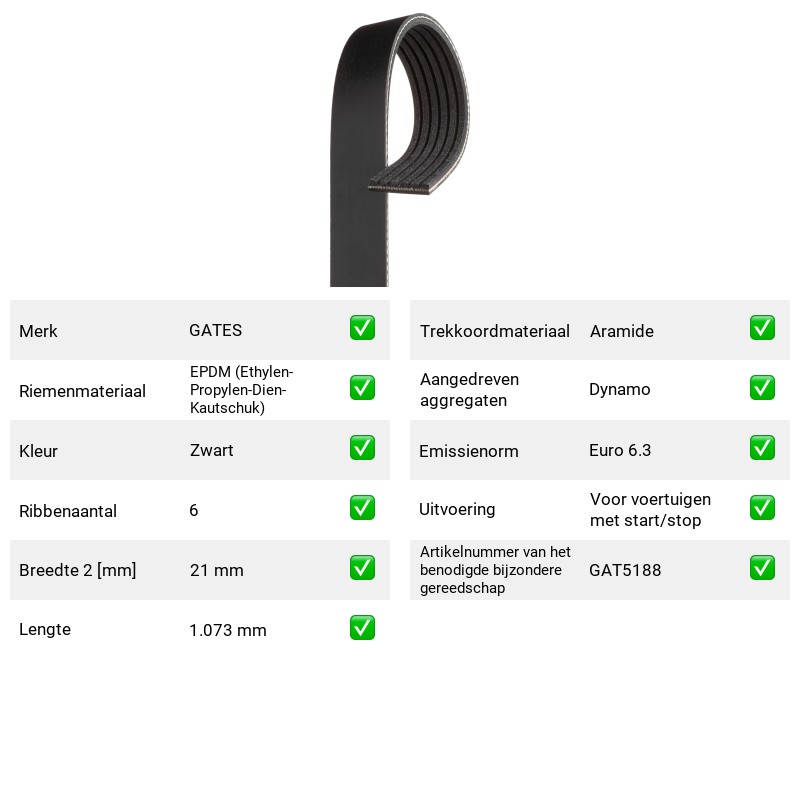Select the GAT5188 tool article number
Viewport: 800px width, 800px height.
(625, 570)
